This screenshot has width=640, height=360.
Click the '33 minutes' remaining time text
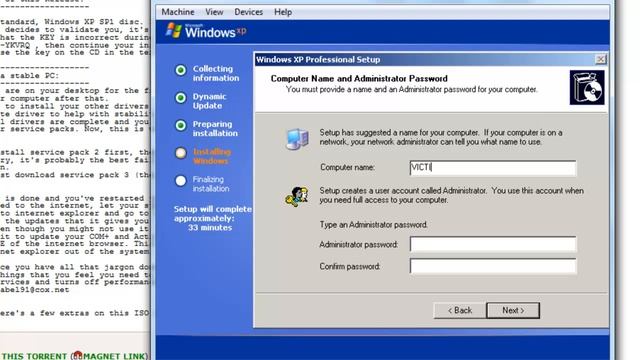(x=210, y=228)
